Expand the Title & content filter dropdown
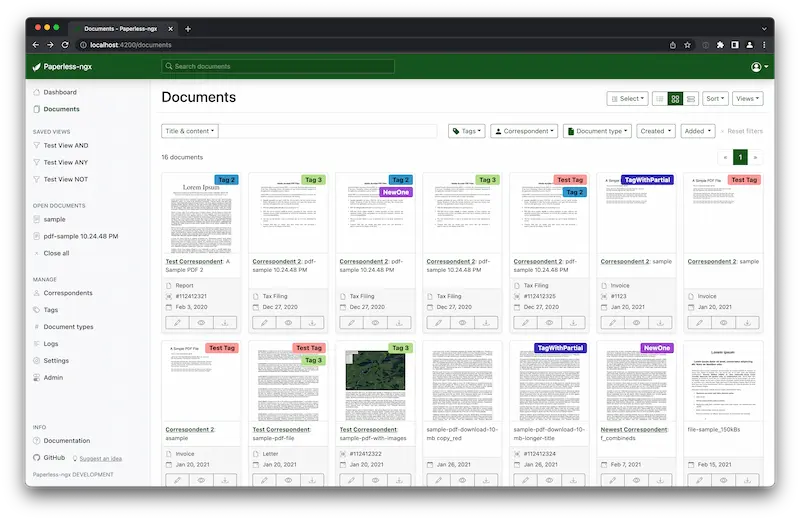800x520 pixels. [190, 131]
